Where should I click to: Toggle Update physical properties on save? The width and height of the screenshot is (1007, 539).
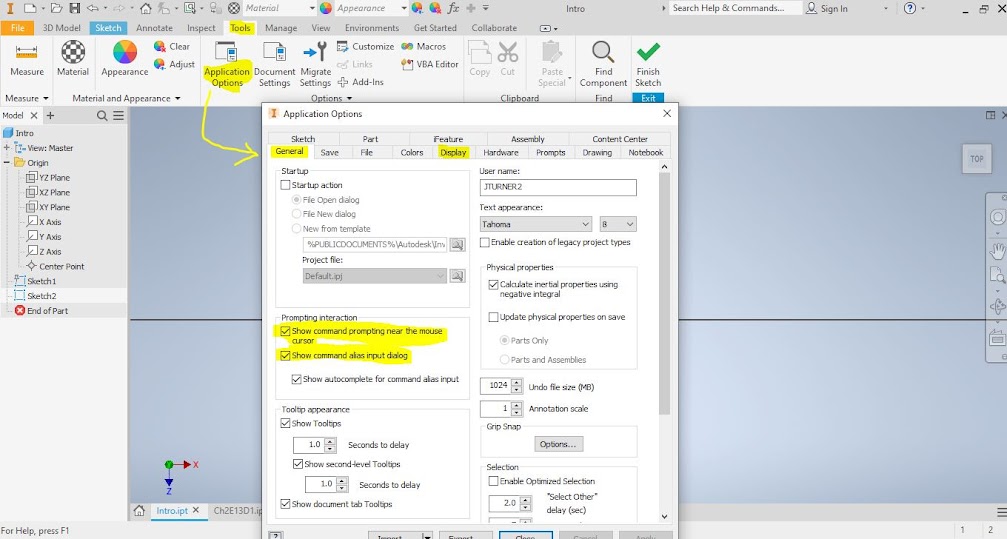click(493, 317)
